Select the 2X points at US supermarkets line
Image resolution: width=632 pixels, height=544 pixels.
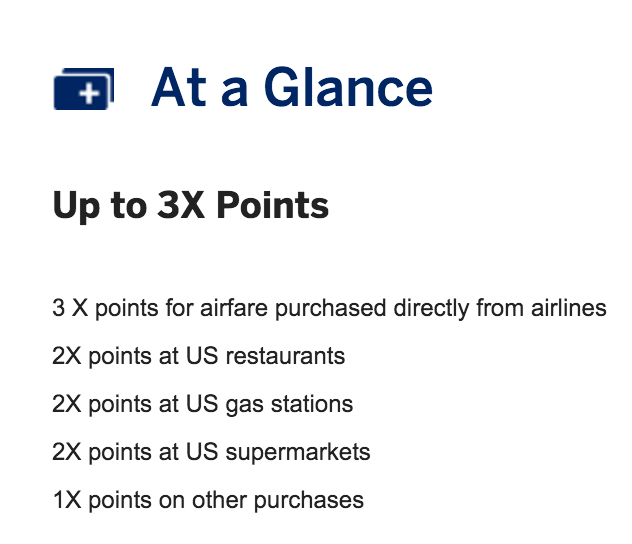(211, 452)
